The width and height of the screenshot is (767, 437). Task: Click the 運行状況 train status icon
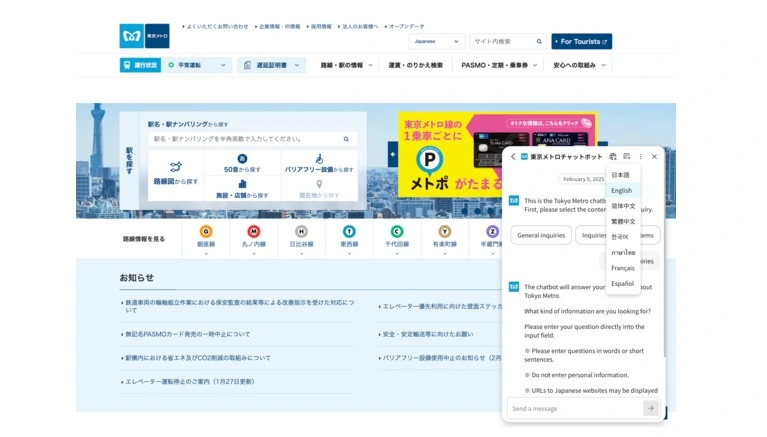[x=127, y=65]
